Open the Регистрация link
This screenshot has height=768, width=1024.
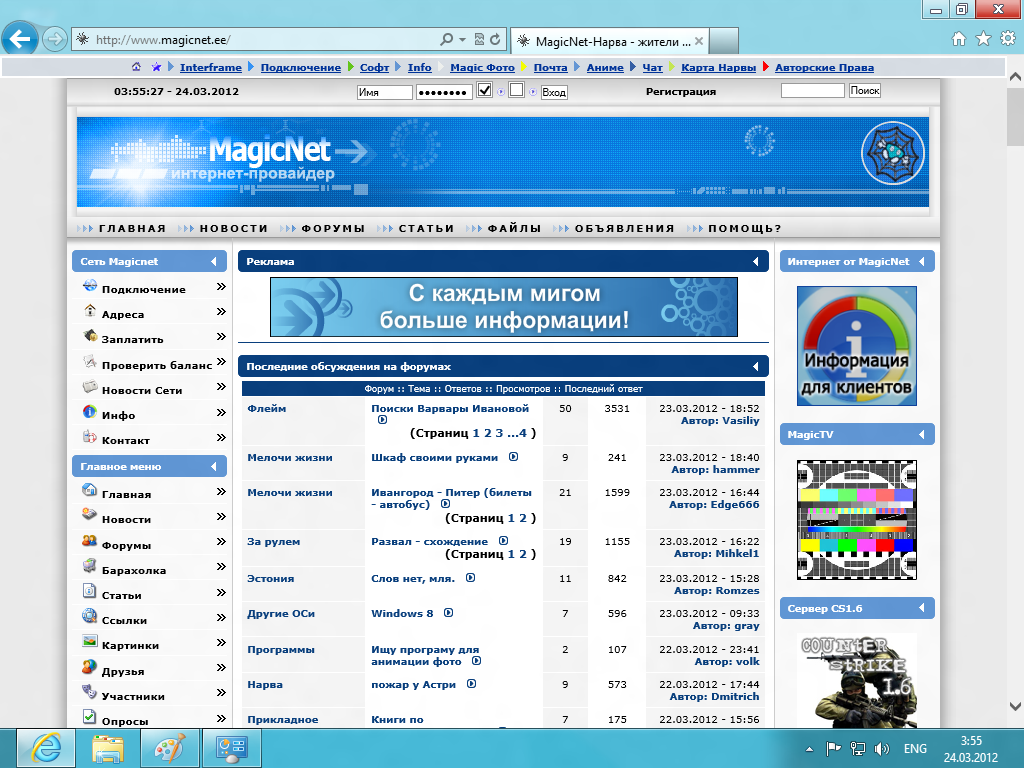(680, 91)
